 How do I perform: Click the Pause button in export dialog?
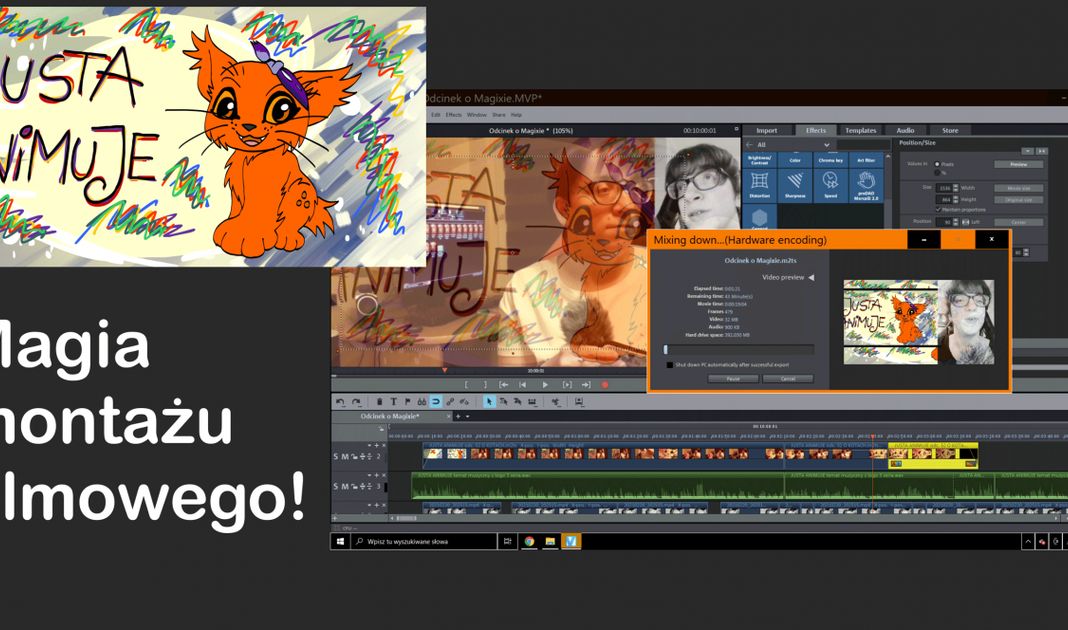[733, 379]
